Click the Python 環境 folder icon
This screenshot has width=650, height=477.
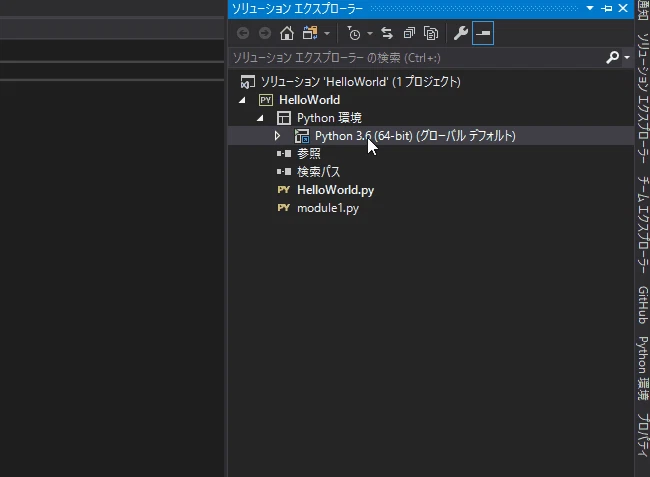pos(284,118)
